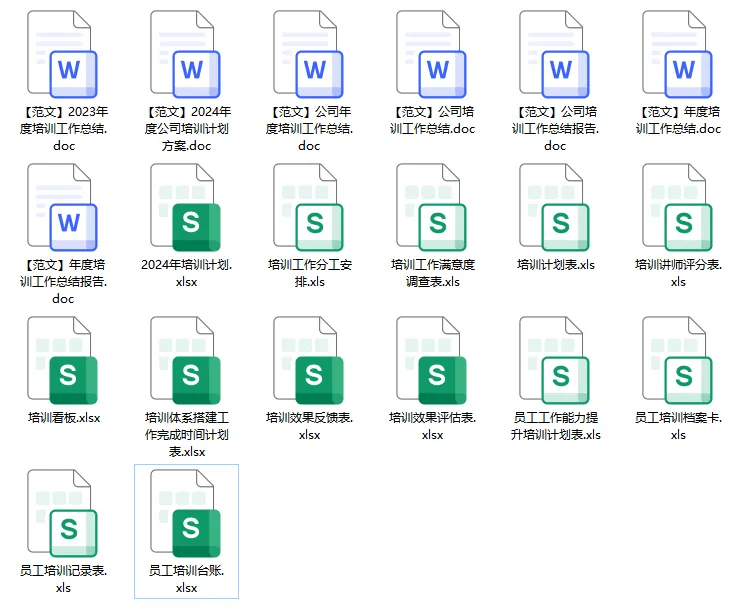Click the 培训看板.xlsx spreadsheet icon
The width and height of the screenshot is (730, 611).
click(62, 360)
